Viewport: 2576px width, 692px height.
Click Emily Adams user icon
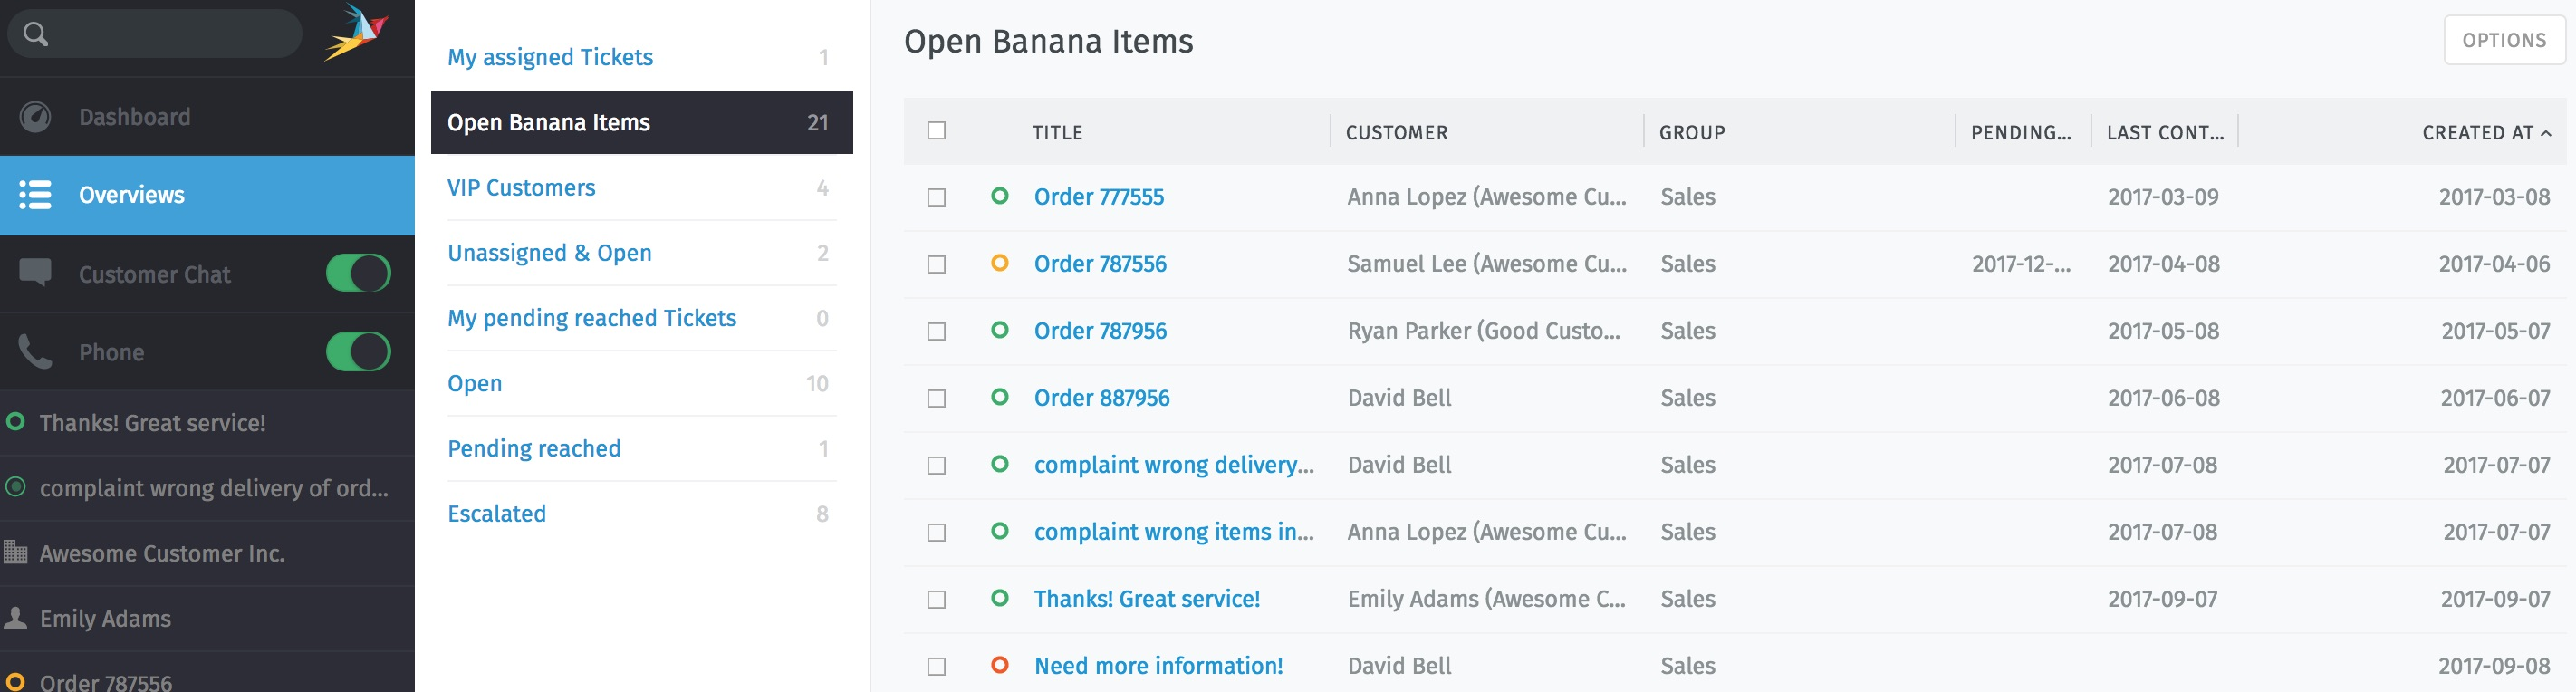tap(15, 618)
